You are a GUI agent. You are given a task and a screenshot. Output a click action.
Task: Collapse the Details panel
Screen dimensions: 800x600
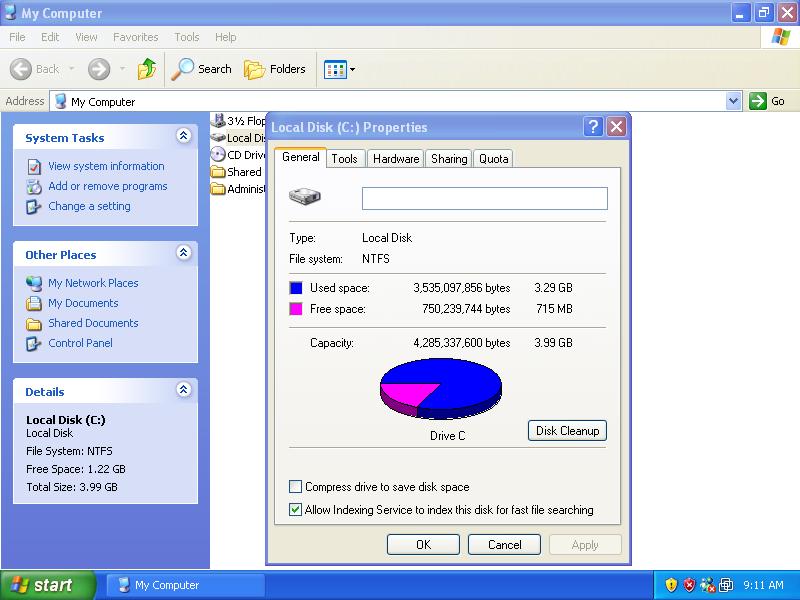click(184, 390)
